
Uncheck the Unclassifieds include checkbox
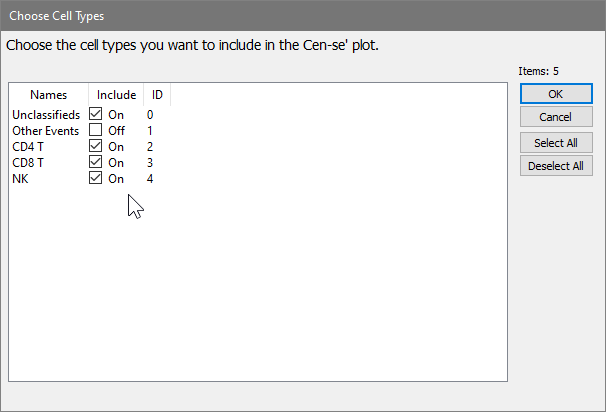pyautogui.click(x=96, y=114)
